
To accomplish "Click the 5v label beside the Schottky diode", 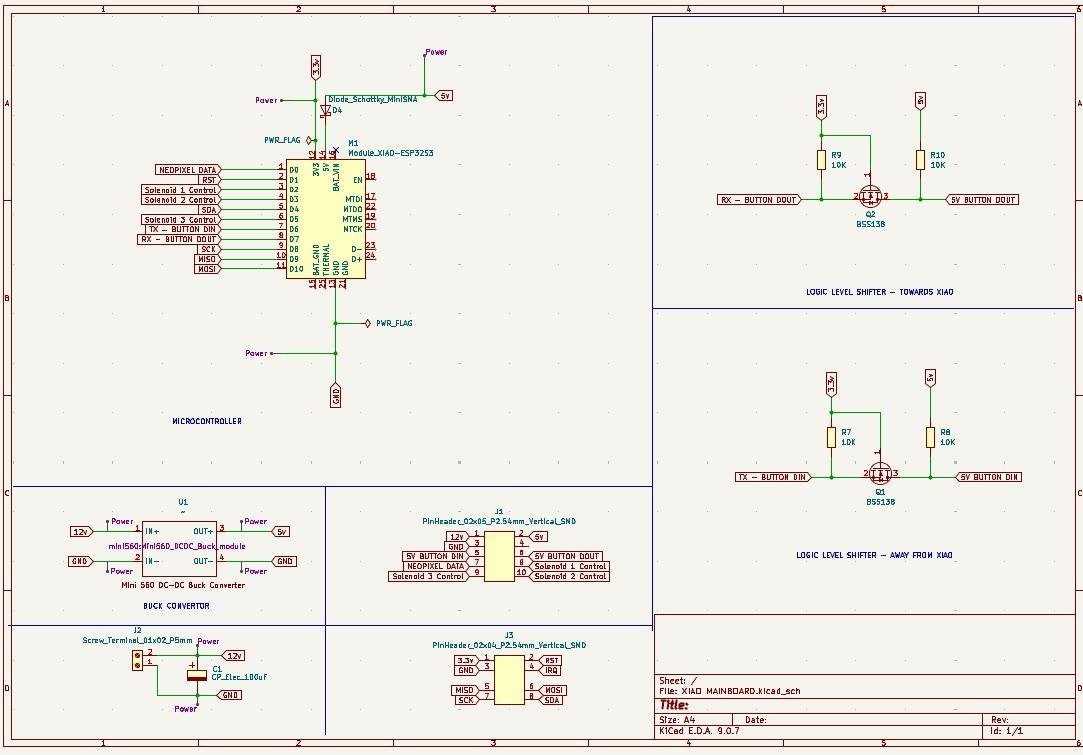I will tap(444, 96).
